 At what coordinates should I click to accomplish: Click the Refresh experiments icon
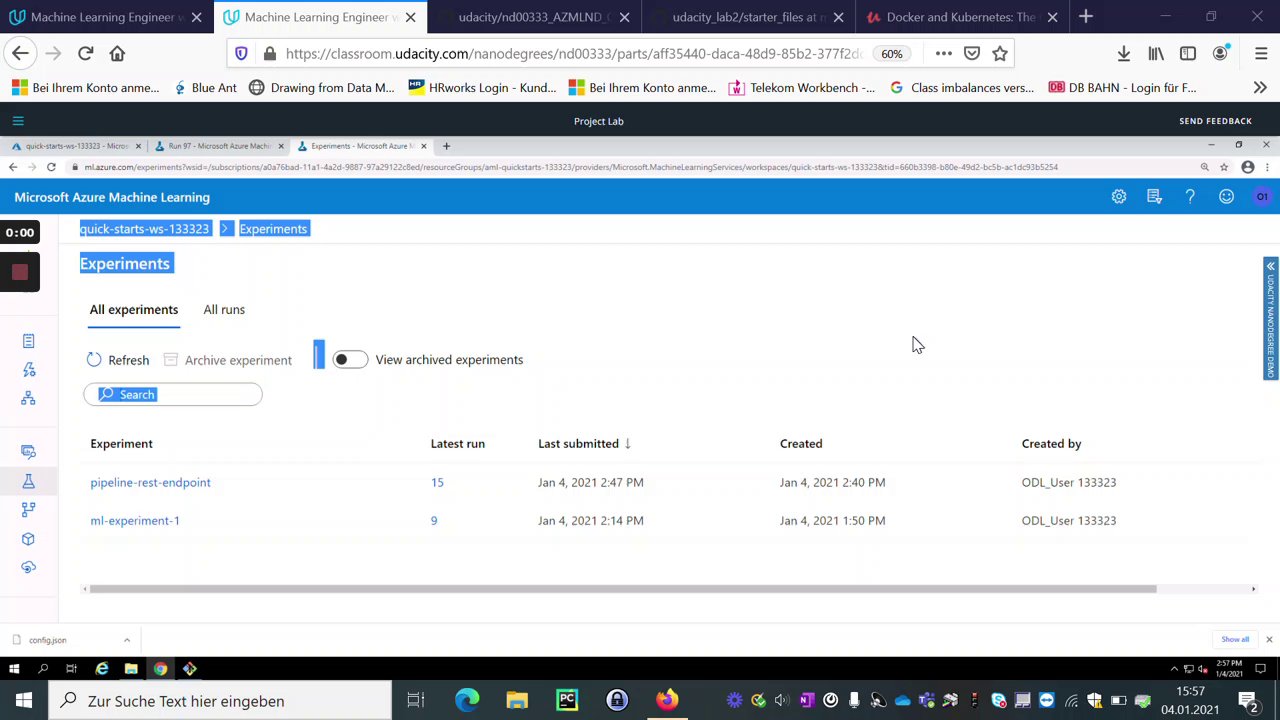pos(94,360)
